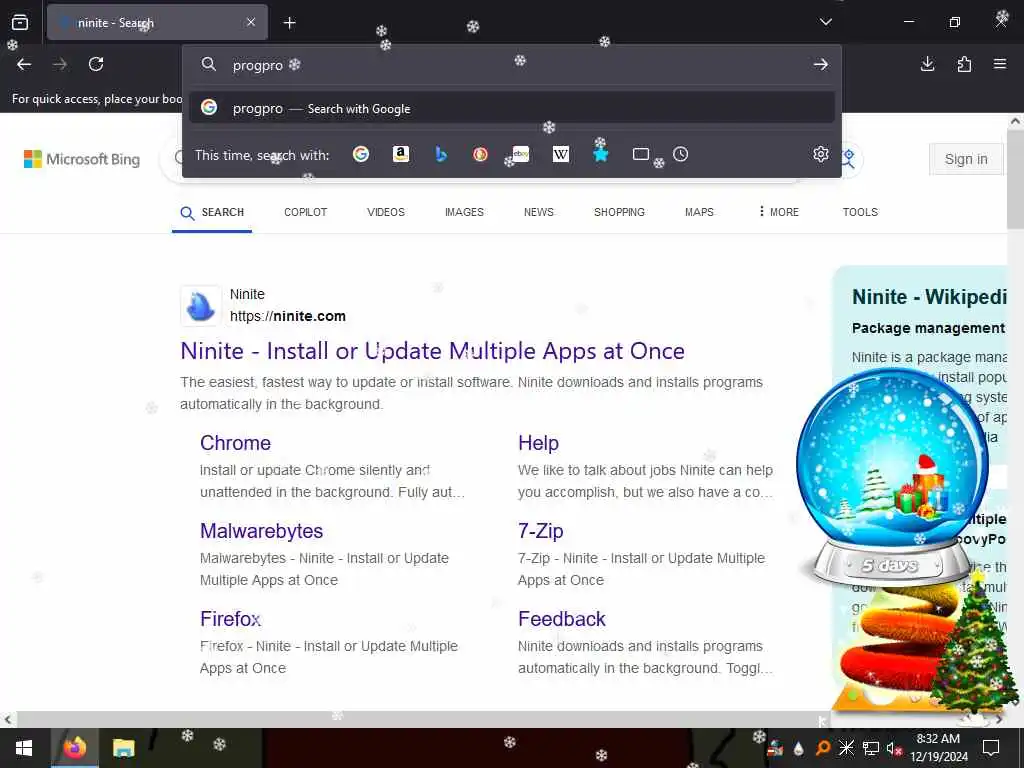Switch to the SHOPPING tab
Screen dimensions: 1024x768
pyautogui.click(x=619, y=212)
